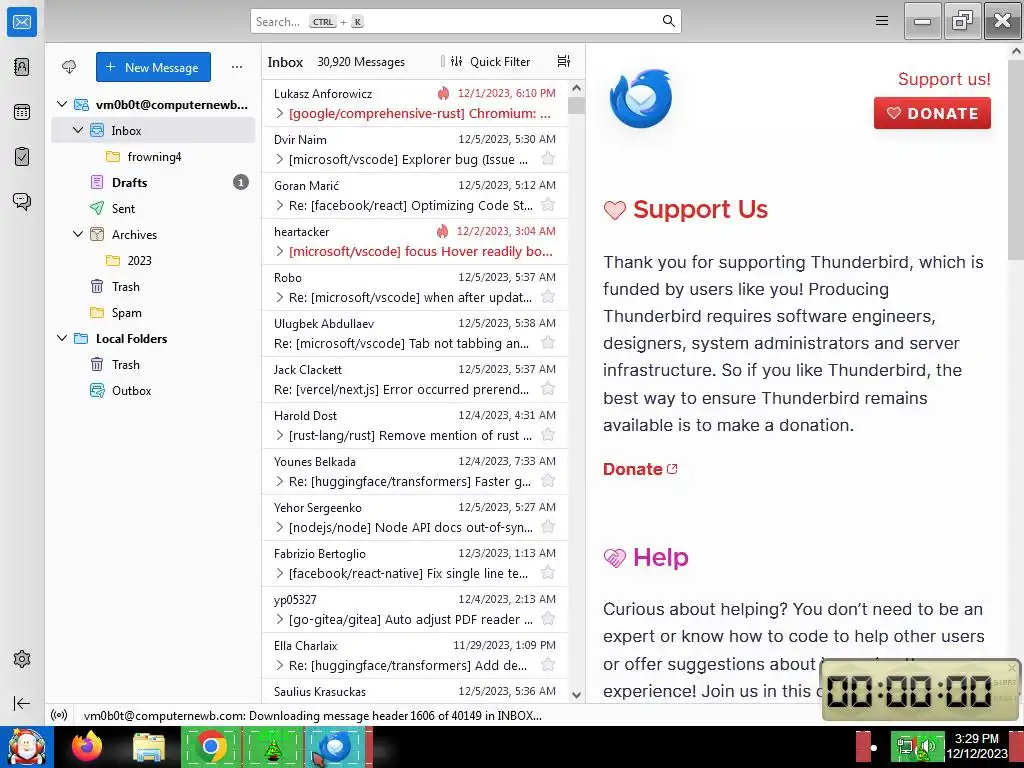This screenshot has height=768, width=1024.
Task: Expand the heartacker thread
Action: 280,251
